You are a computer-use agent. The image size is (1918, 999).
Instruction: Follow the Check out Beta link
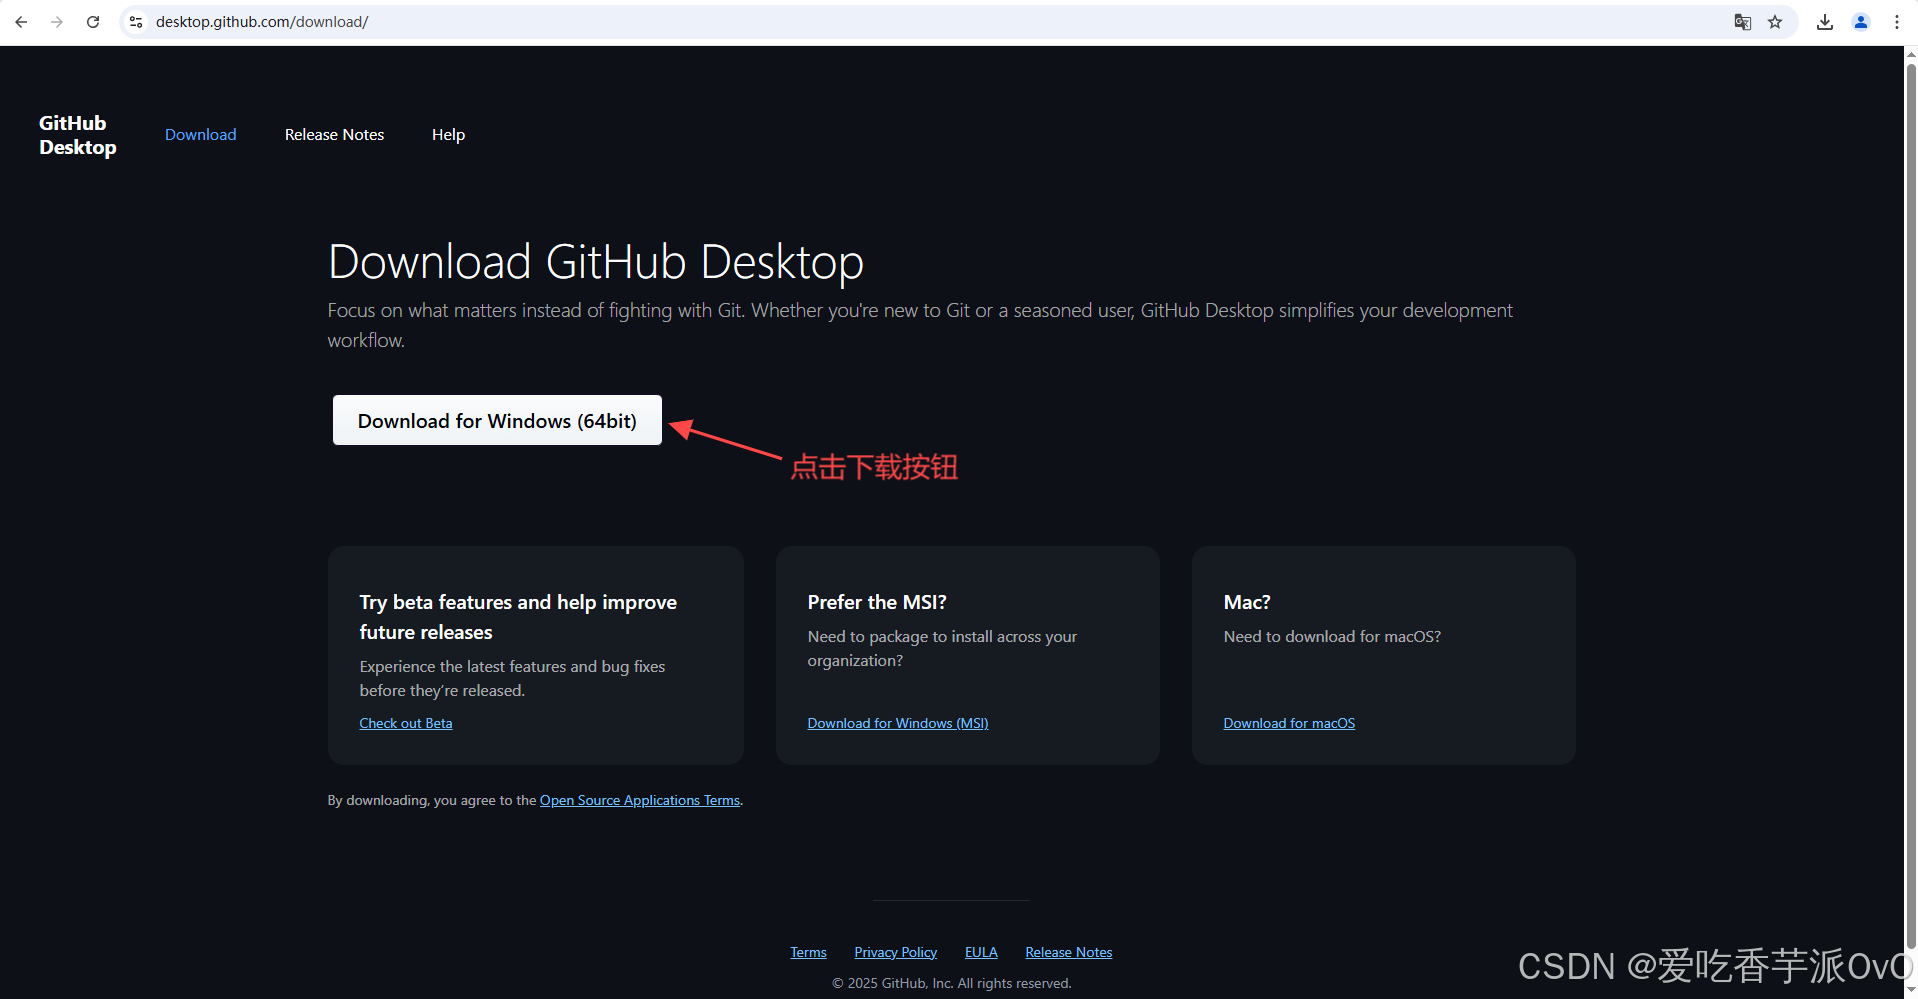coord(406,723)
